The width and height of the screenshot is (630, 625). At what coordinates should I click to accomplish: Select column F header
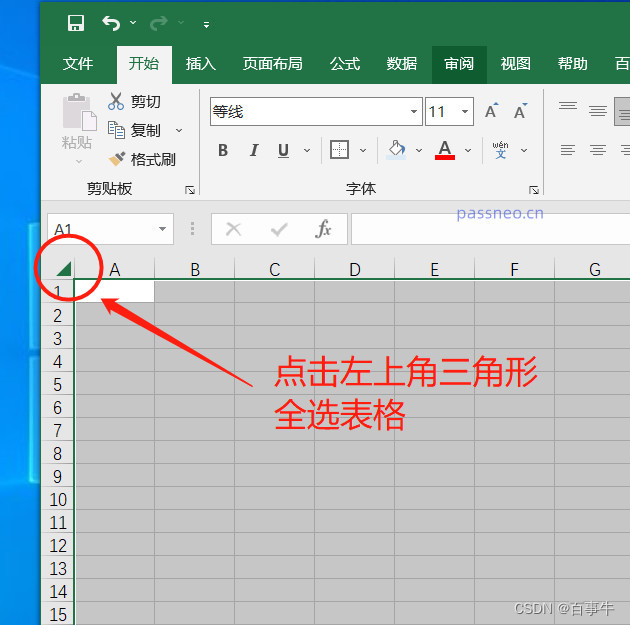pyautogui.click(x=514, y=269)
